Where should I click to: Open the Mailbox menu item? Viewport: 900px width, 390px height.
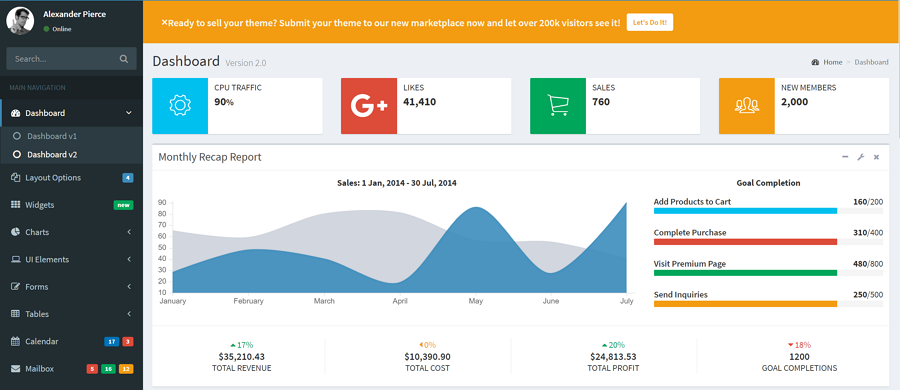pos(71,369)
